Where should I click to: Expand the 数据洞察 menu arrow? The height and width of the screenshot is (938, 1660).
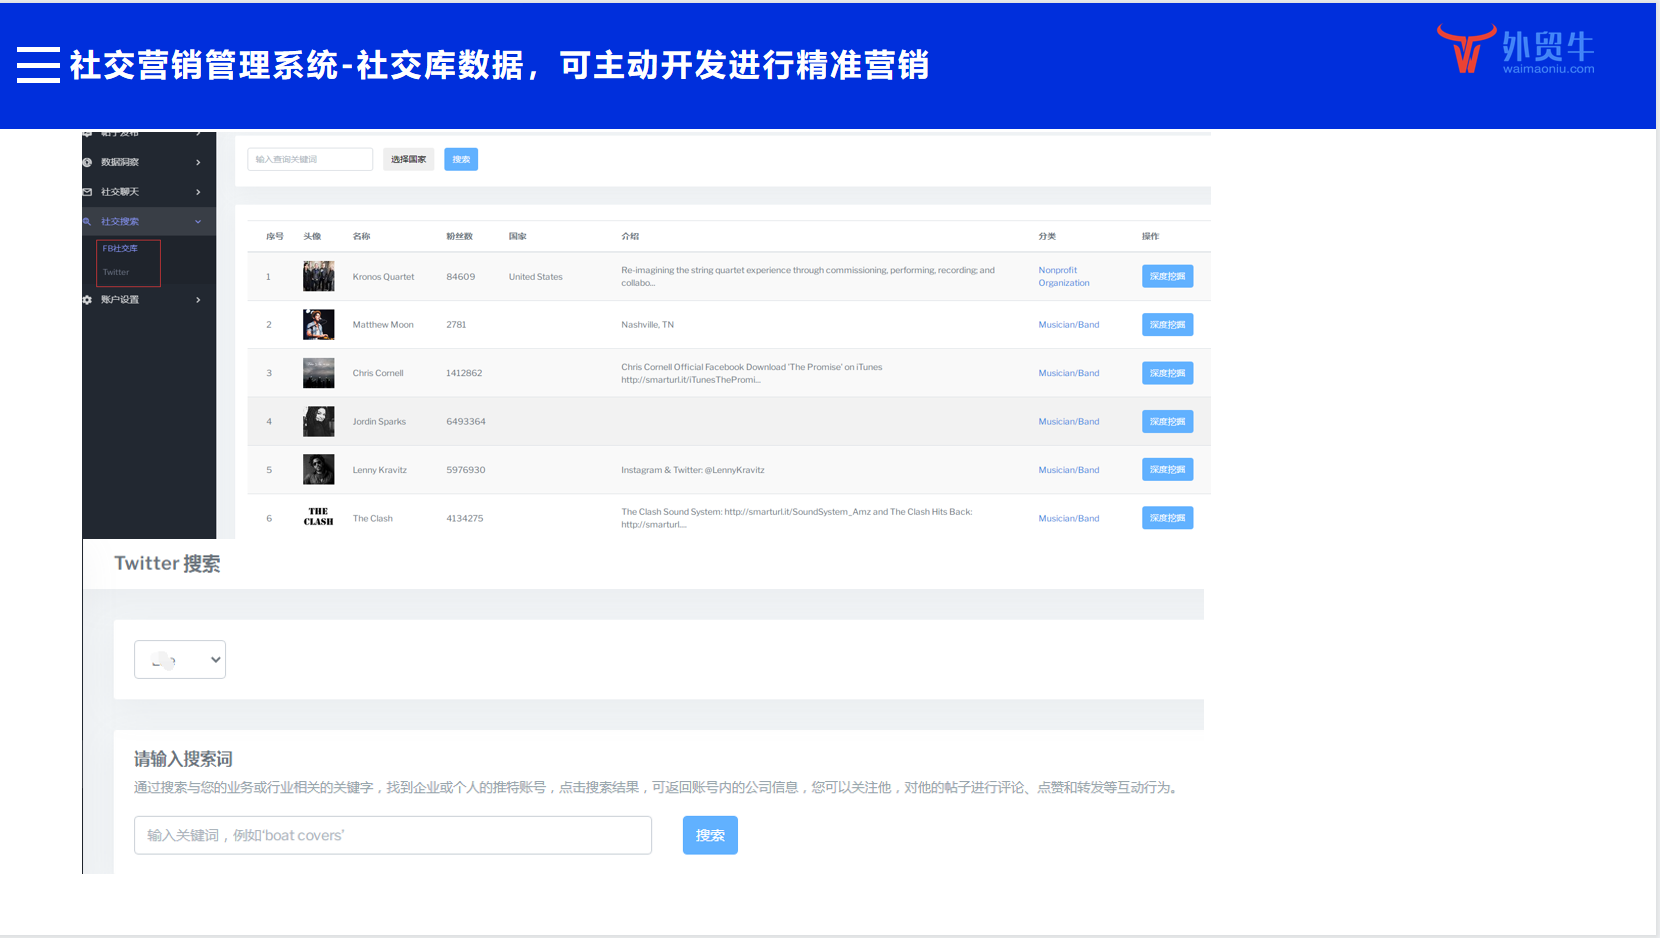(198, 162)
